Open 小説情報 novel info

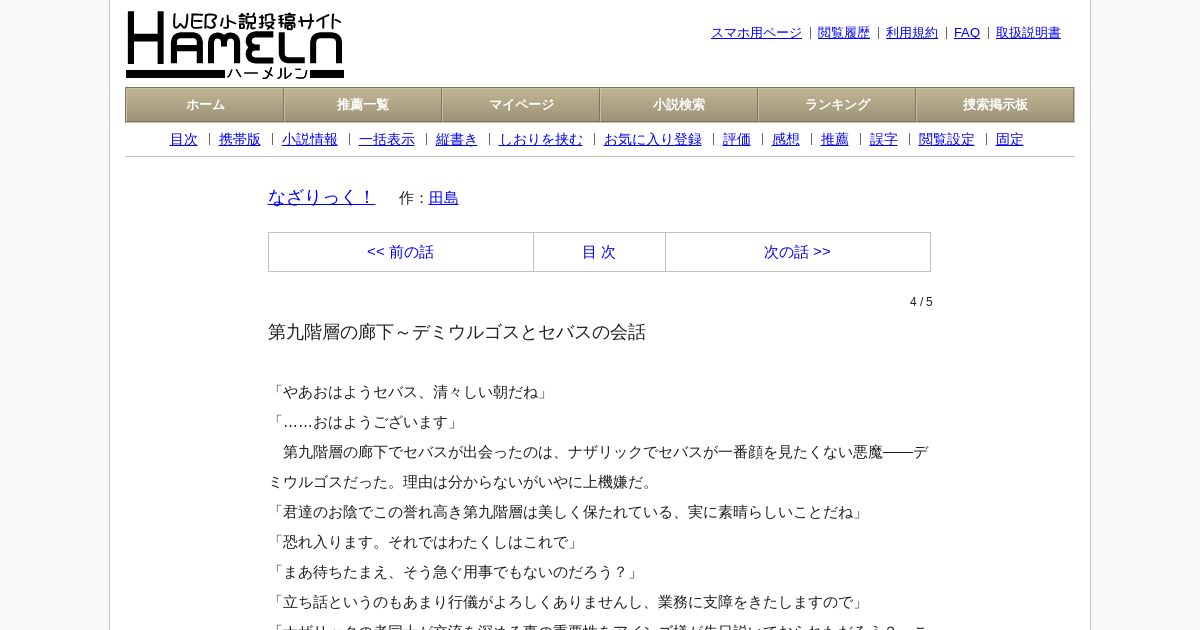pos(310,140)
